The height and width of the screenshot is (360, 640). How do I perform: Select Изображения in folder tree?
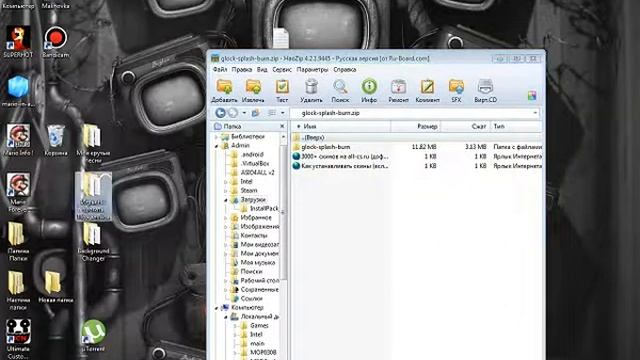(x=255, y=227)
